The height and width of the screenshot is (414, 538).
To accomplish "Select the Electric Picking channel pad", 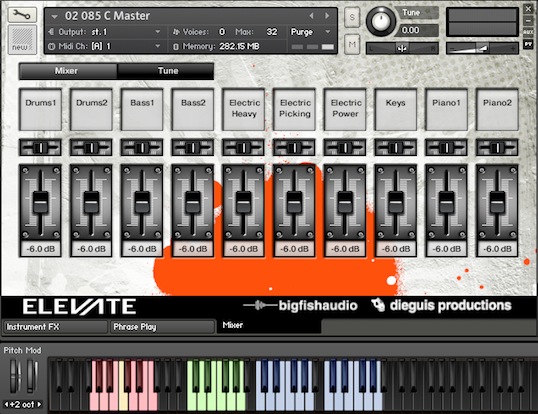I will click(294, 109).
